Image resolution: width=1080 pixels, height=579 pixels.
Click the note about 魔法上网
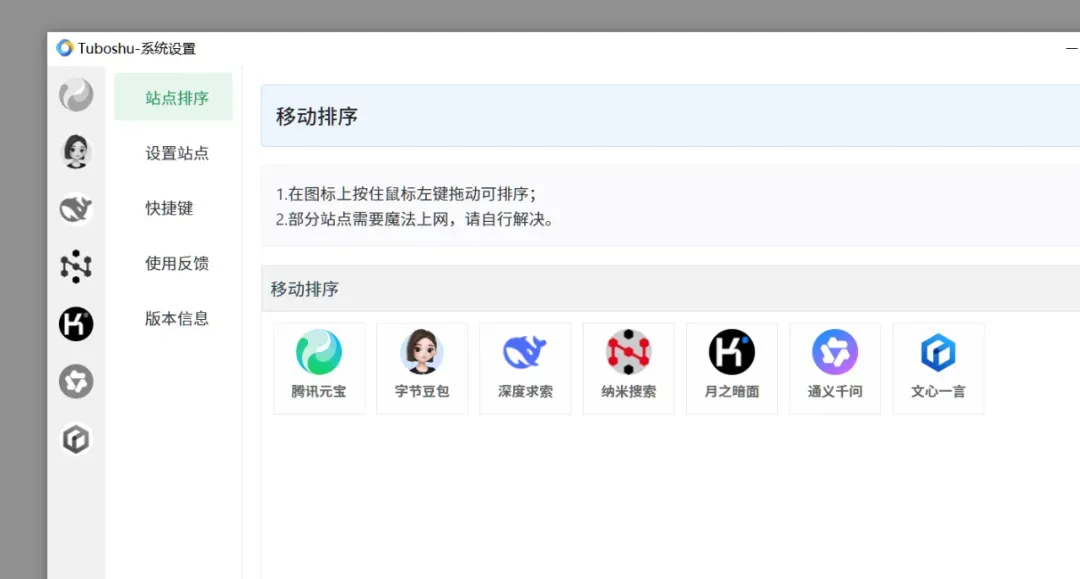415,220
